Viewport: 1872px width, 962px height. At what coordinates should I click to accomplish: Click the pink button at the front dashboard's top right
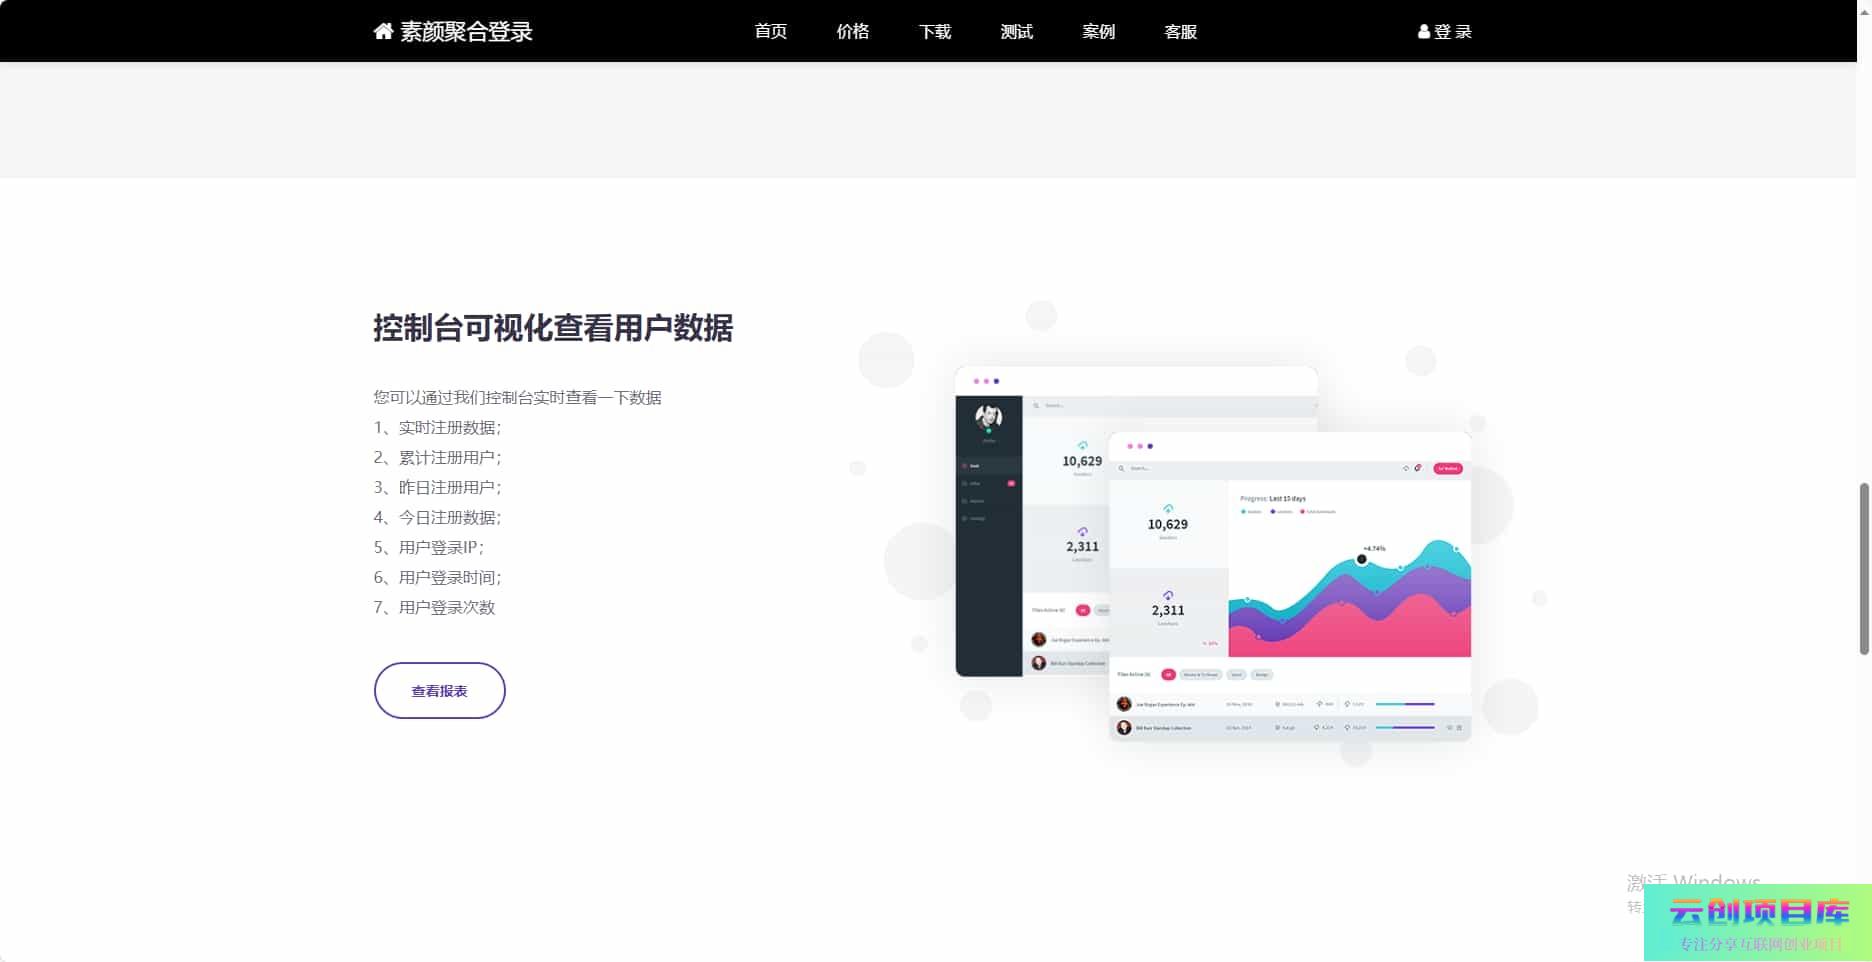coord(1447,468)
